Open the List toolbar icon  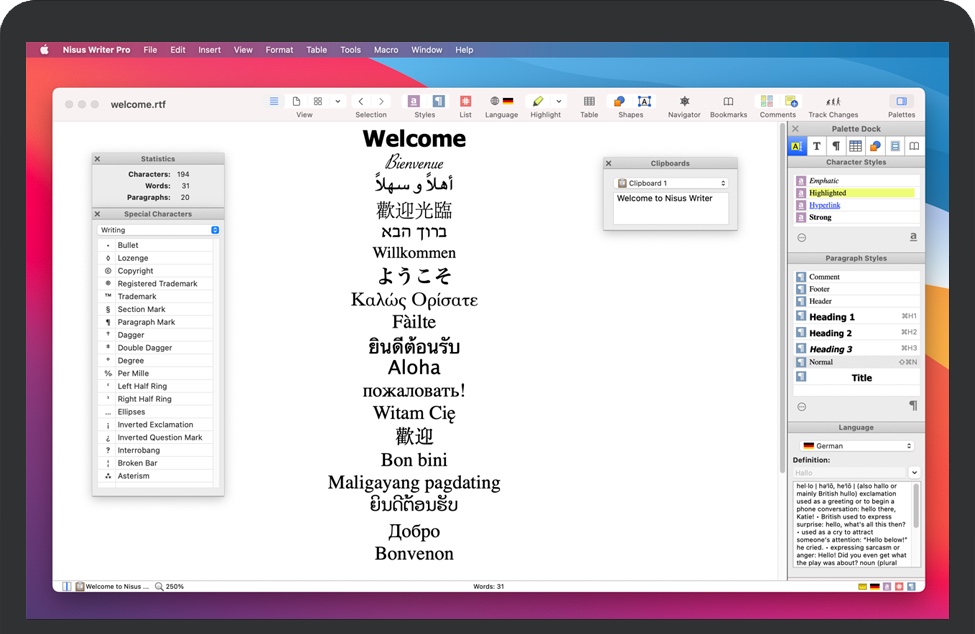click(465, 102)
